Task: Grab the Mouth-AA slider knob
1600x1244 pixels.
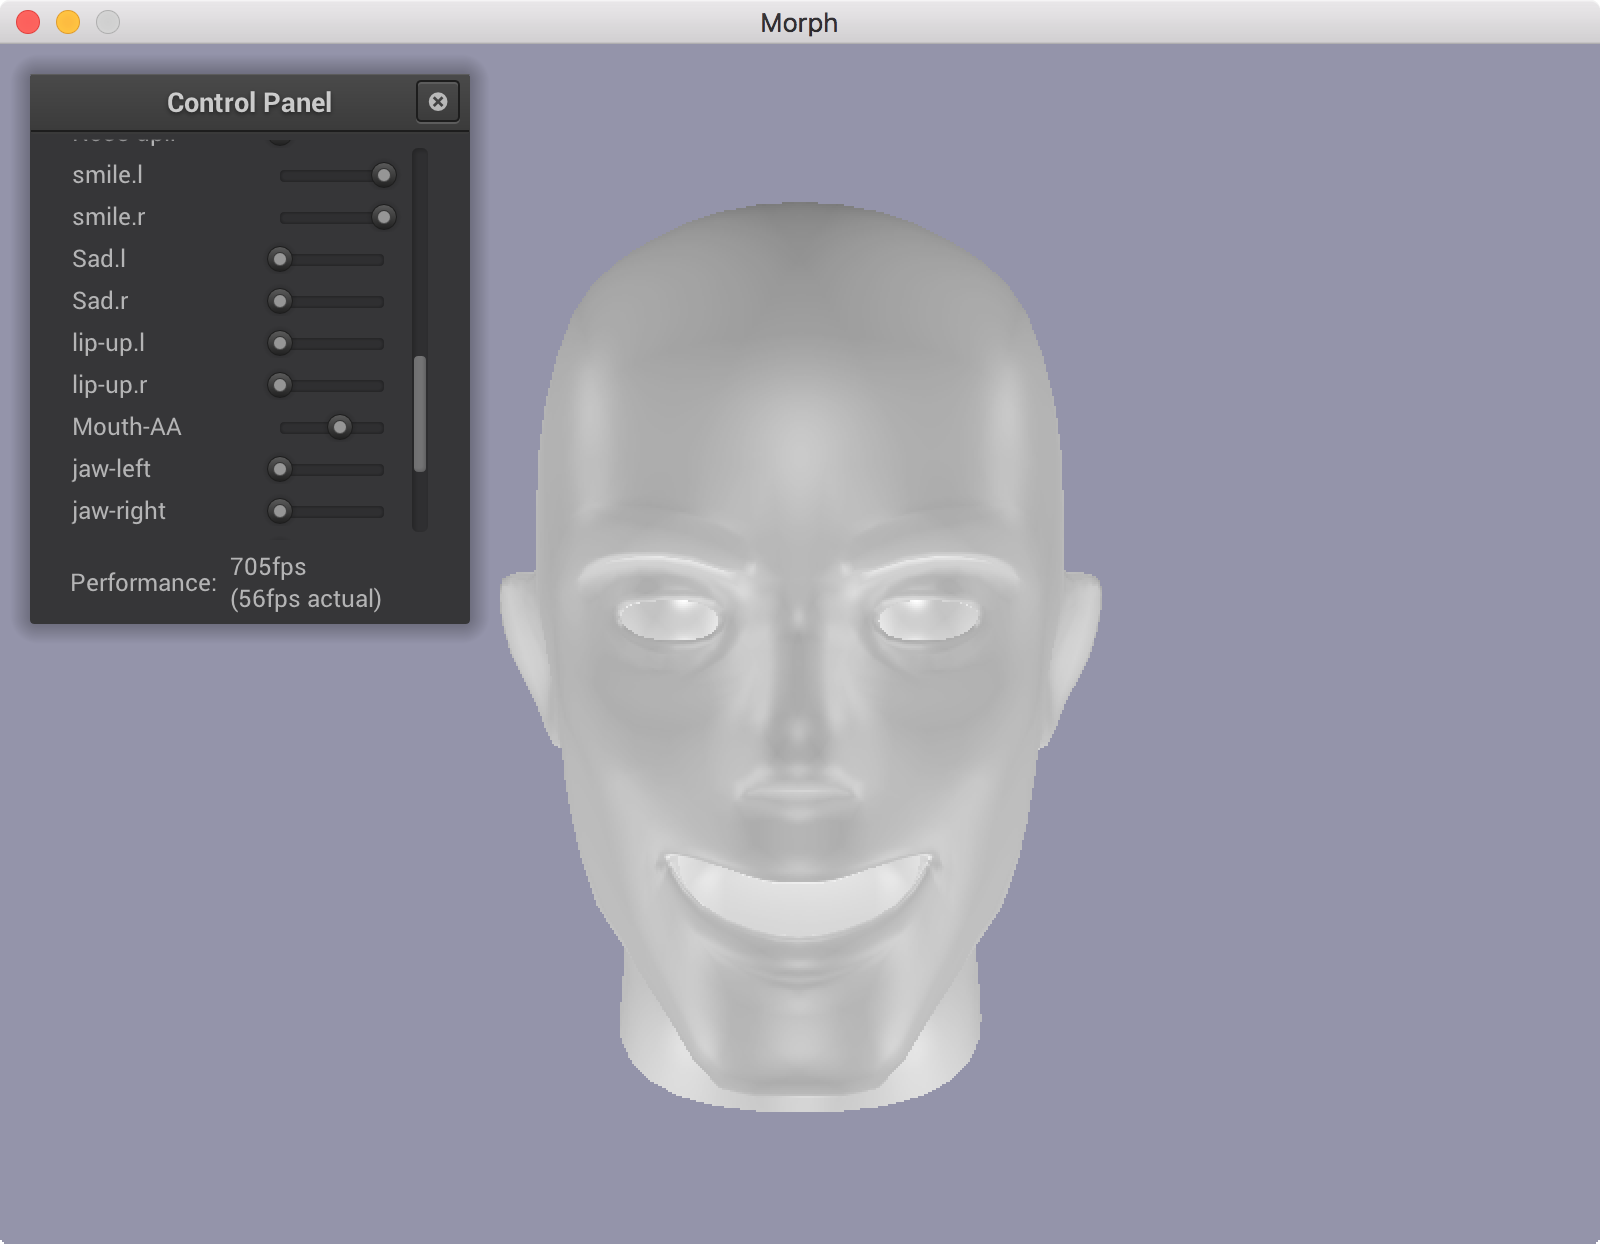Action: point(340,427)
